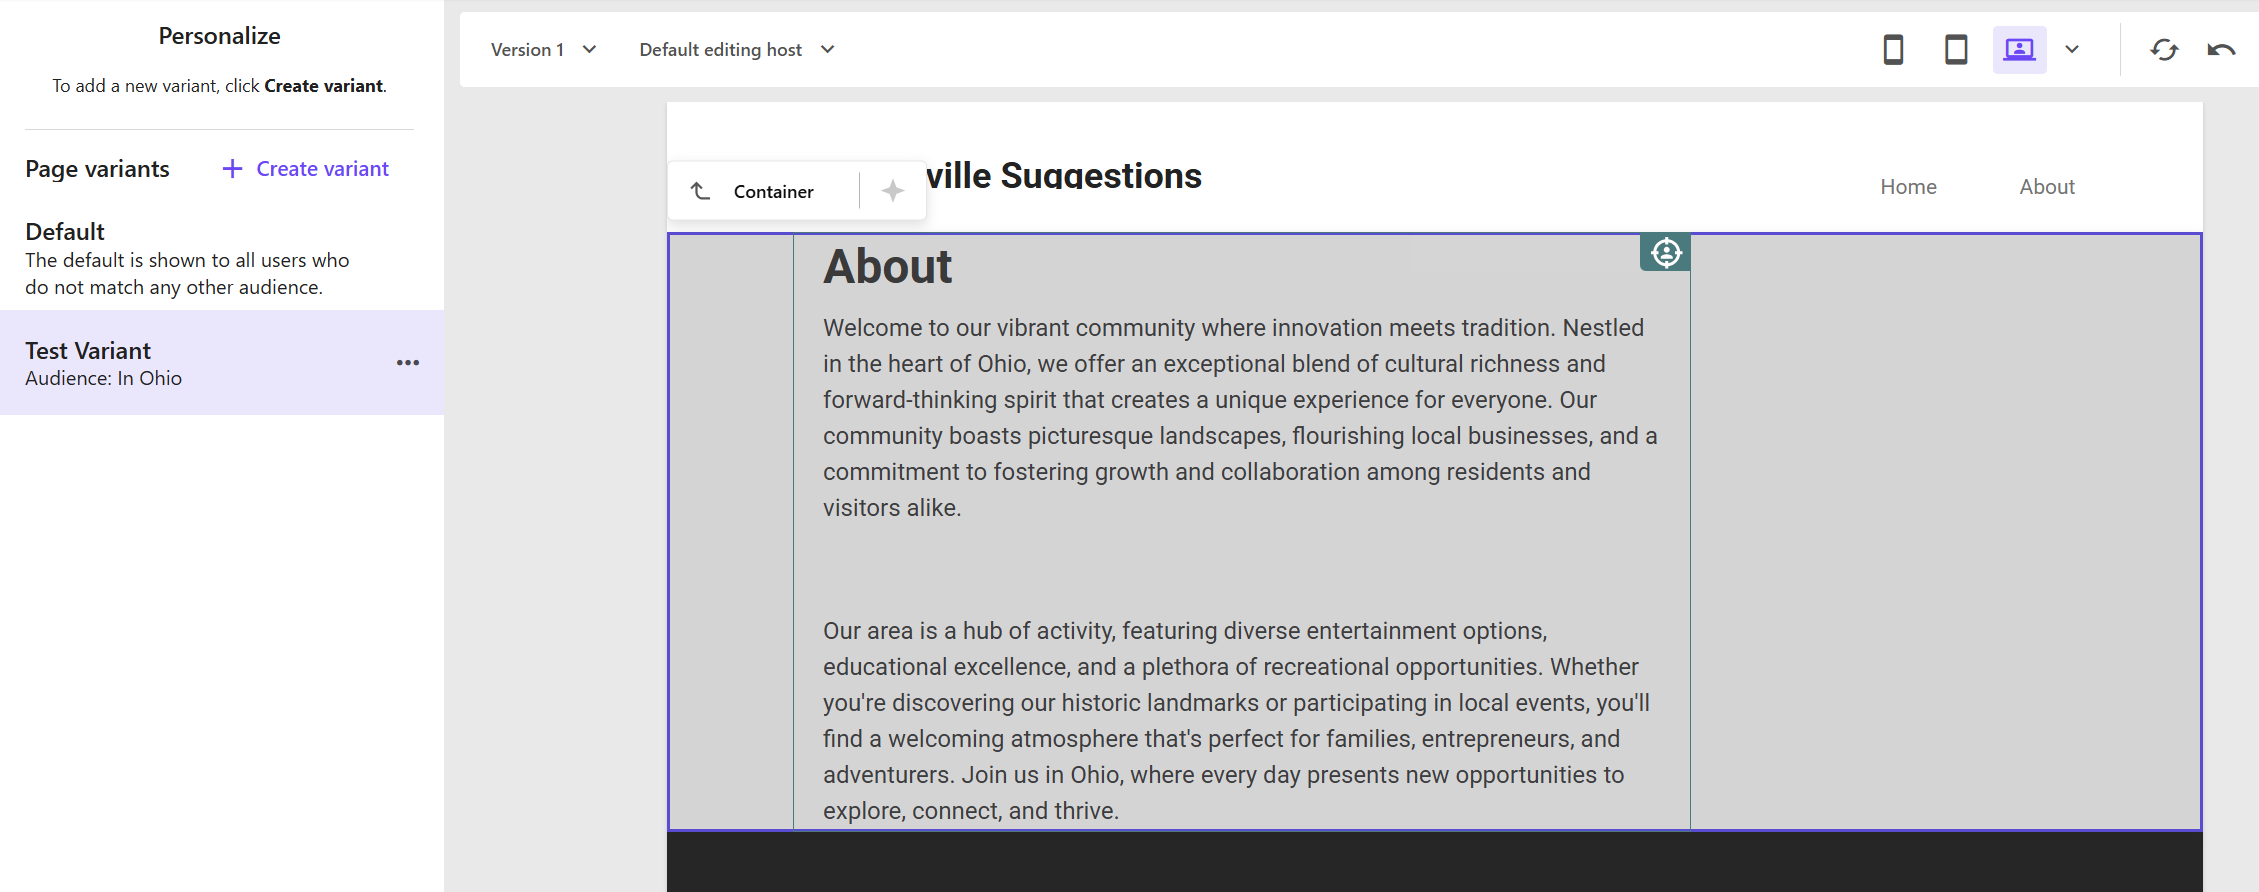The height and width of the screenshot is (892, 2259).
Task: Open the device options chevron
Action: (x=2072, y=50)
